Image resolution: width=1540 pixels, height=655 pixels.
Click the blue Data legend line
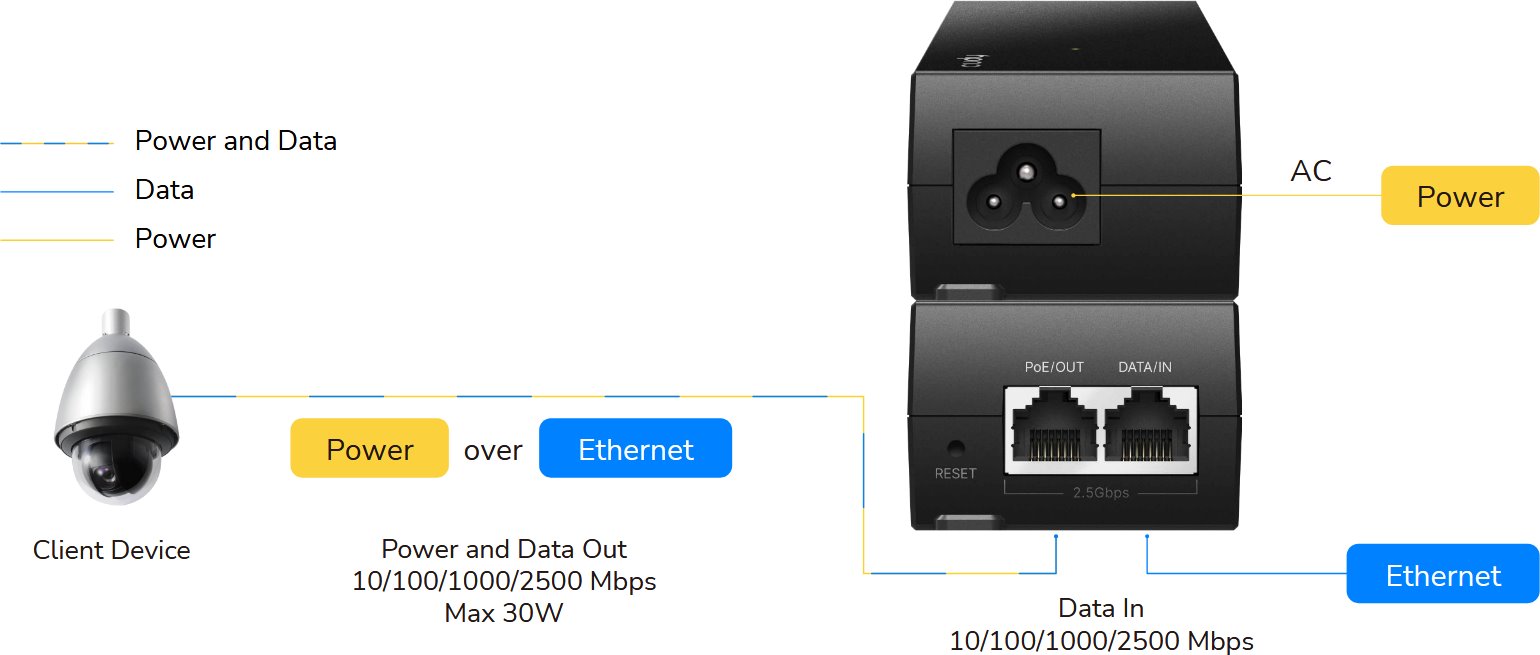pyautogui.click(x=57, y=191)
